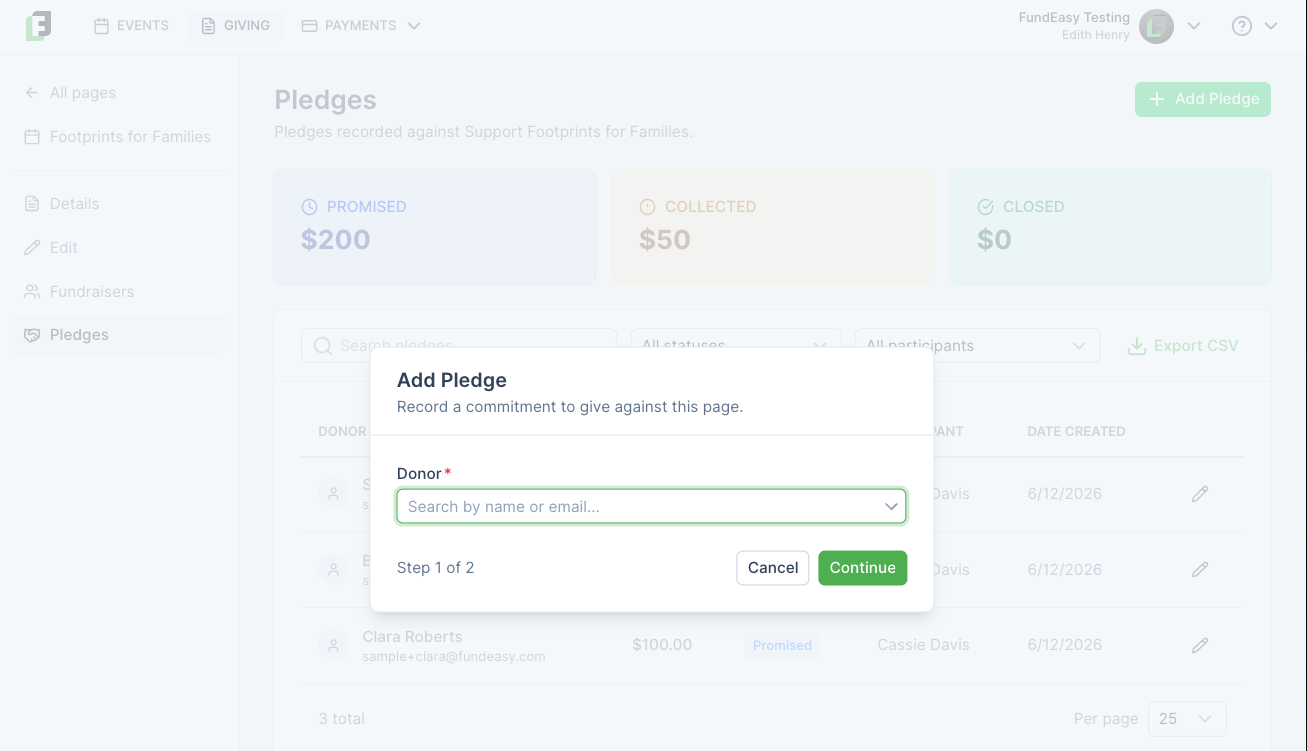Open the Events menu item
The width and height of the screenshot is (1307, 751).
coord(132,26)
